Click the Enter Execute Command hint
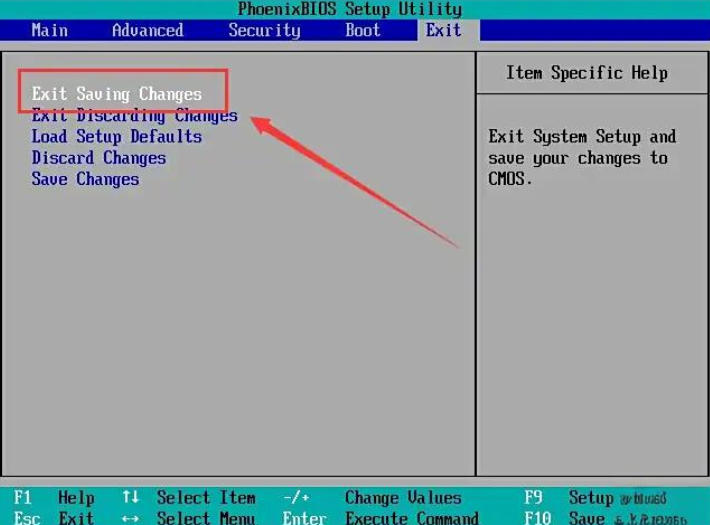The height and width of the screenshot is (525, 710). (381, 518)
